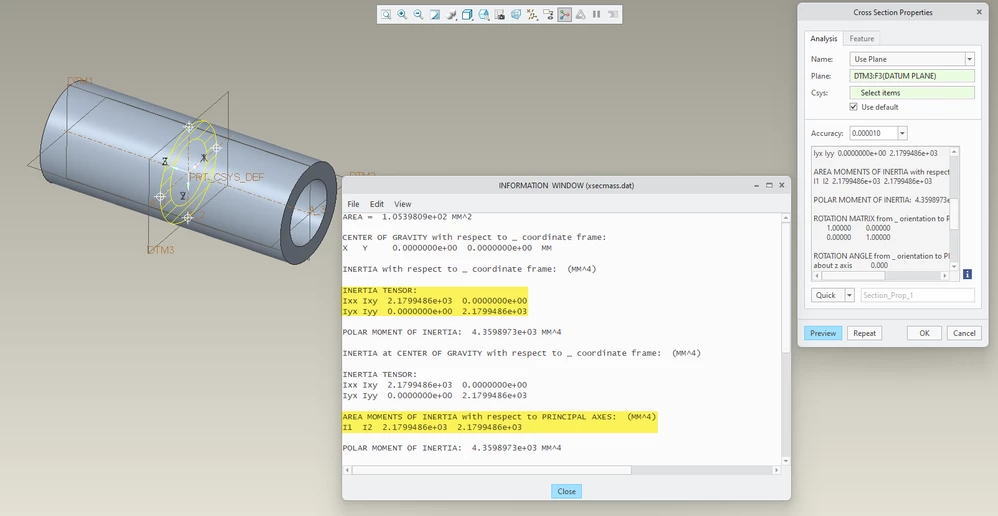Click the blue info icon
Image resolution: width=998 pixels, height=516 pixels.
click(967, 274)
